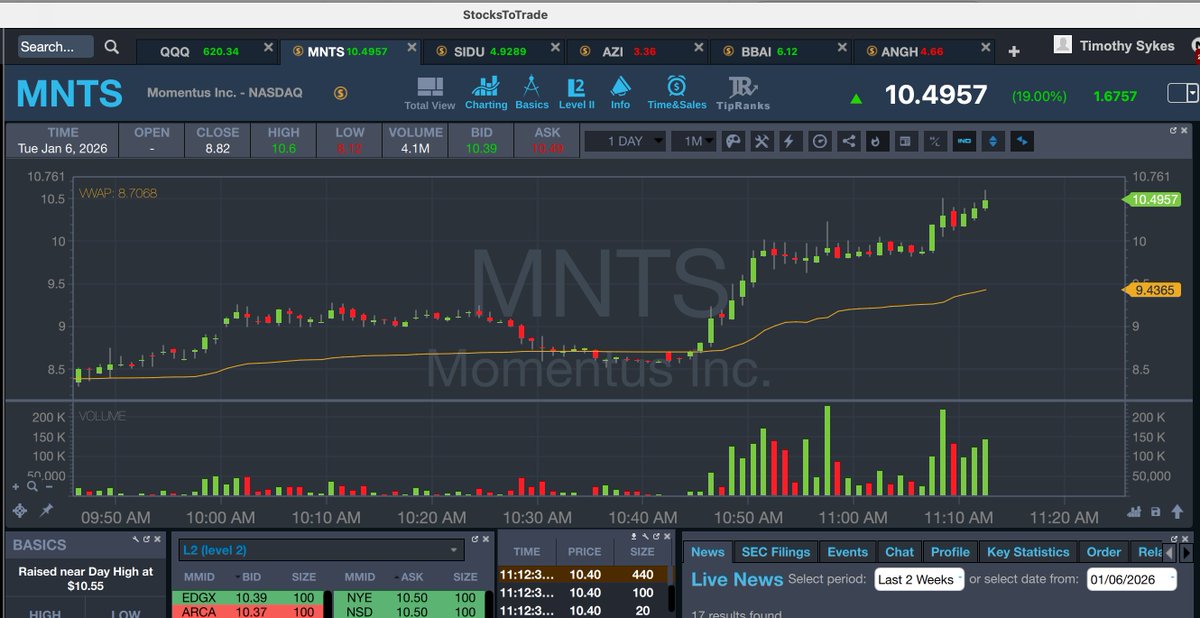Click the up arrow icon at chart bottom right
Viewport: 1200px width, 618px height.
coord(1175,511)
